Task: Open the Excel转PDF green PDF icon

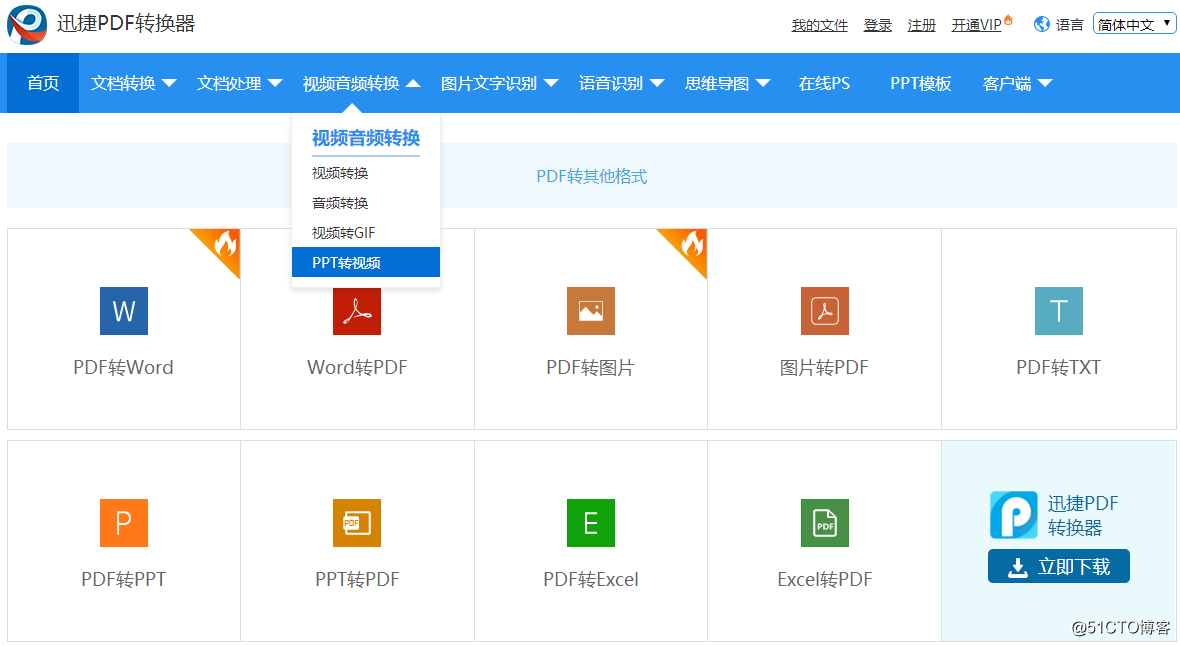Action: [x=825, y=523]
